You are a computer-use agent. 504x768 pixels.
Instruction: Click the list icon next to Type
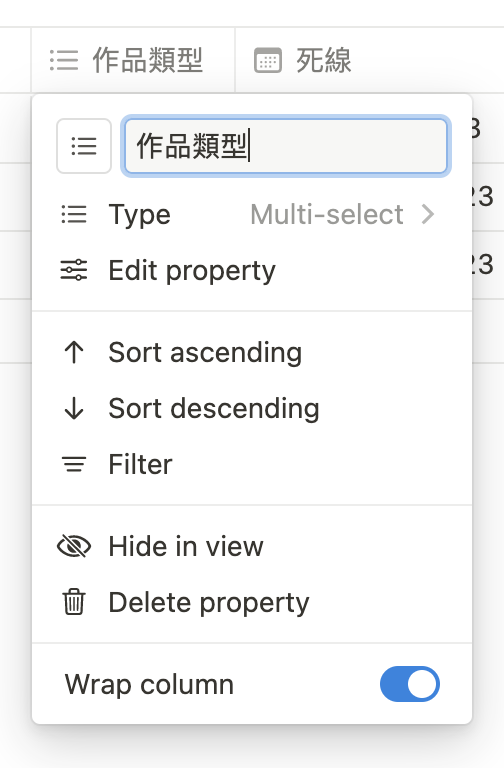click(74, 215)
